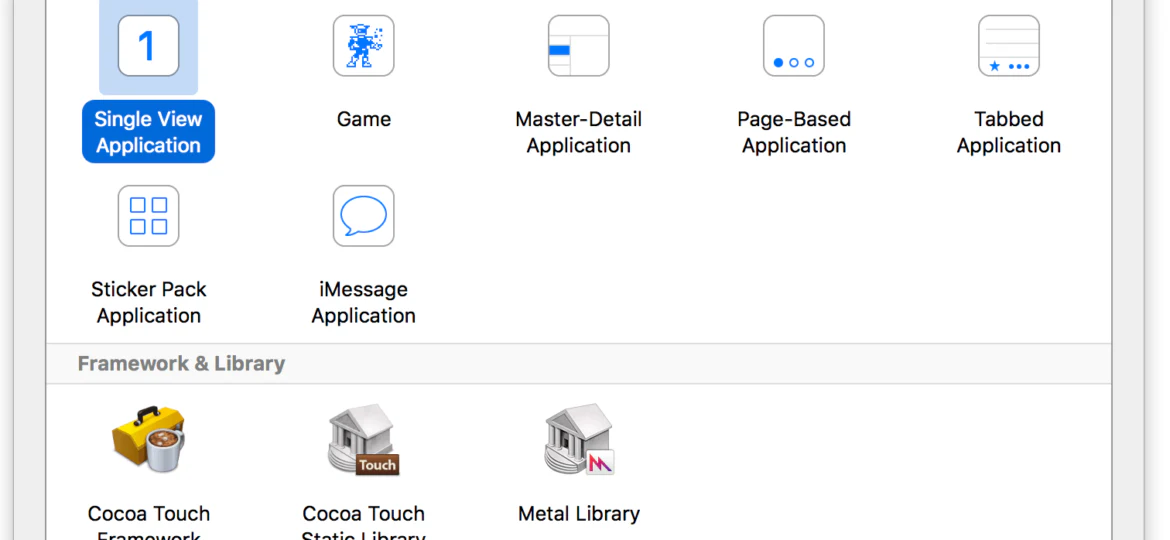Click the Sticker Pack Application label
The width and height of the screenshot is (1170, 540).
pyautogui.click(x=148, y=302)
